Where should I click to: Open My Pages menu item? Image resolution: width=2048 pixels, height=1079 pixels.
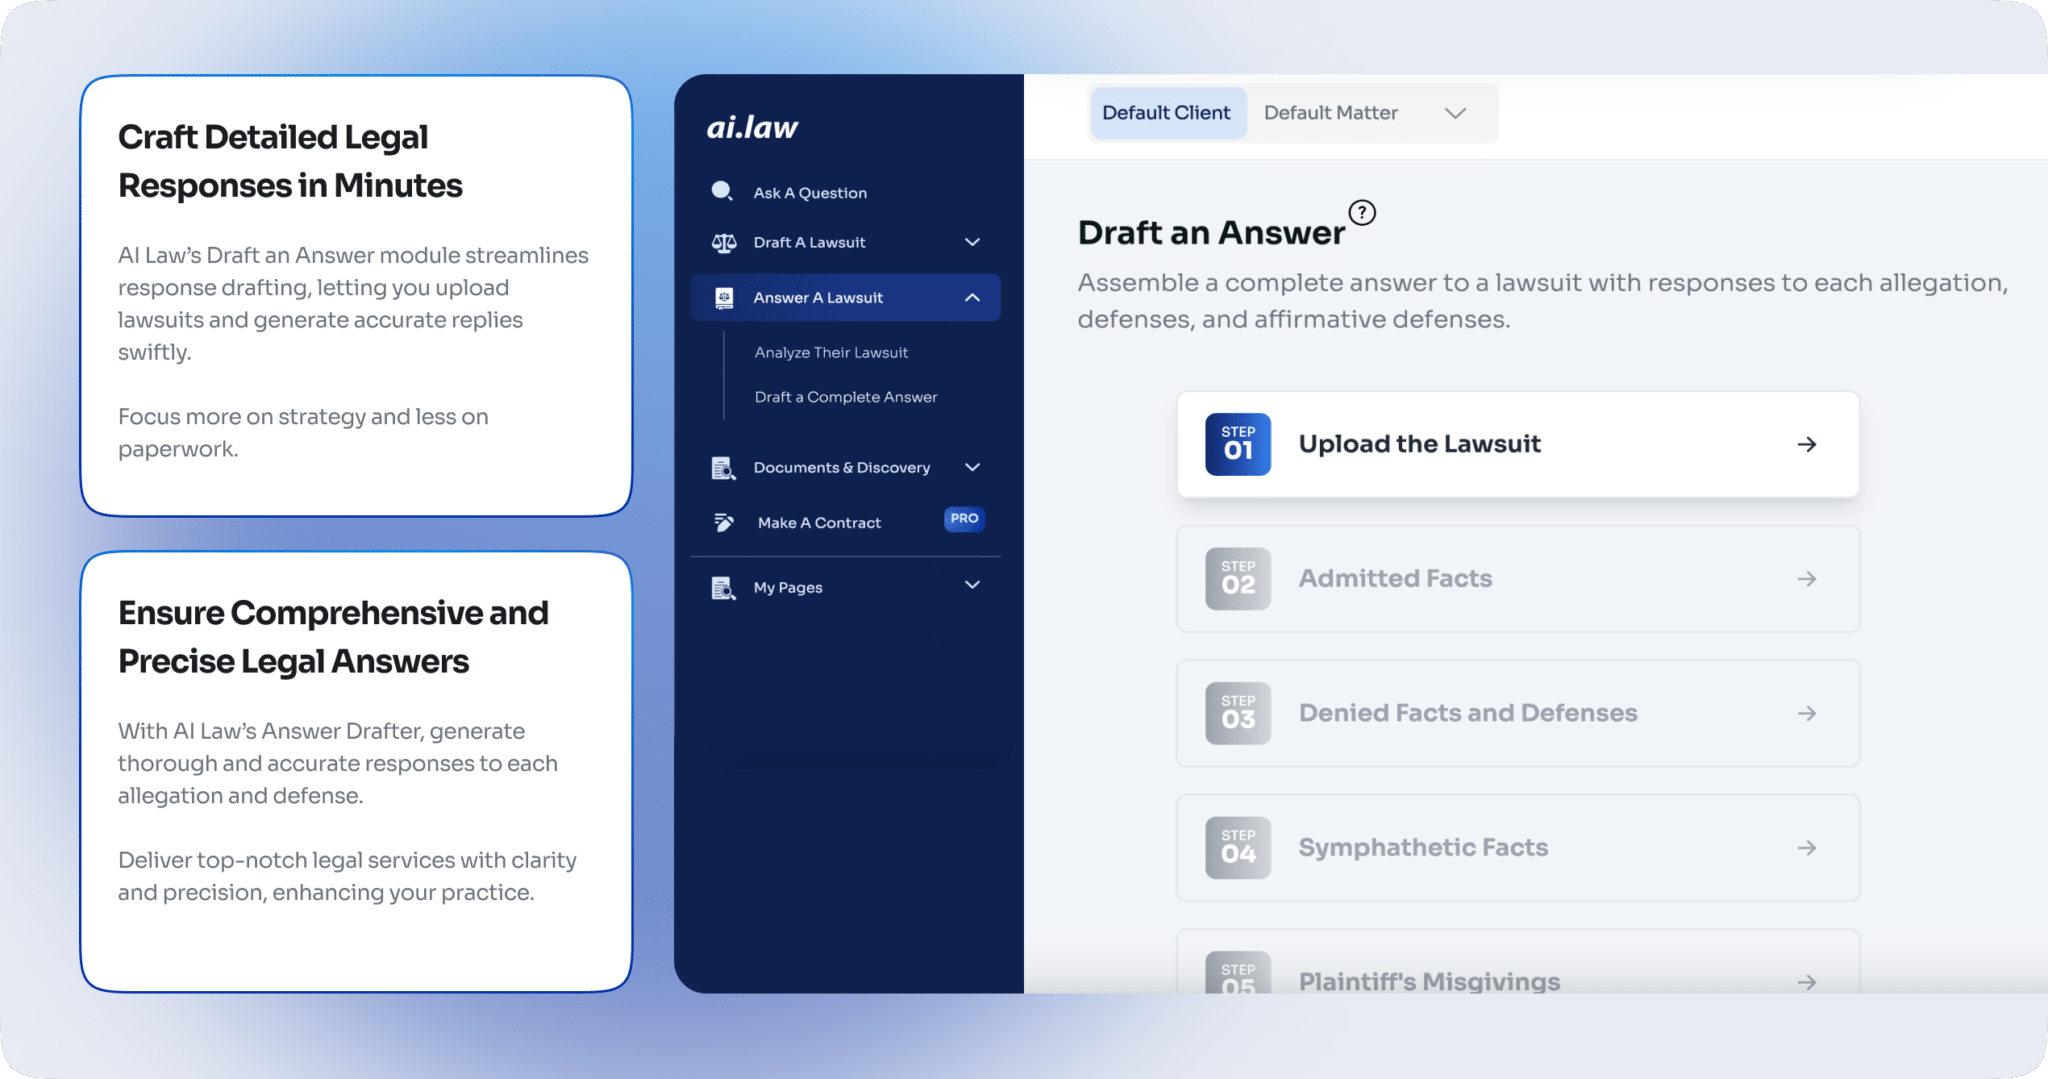pos(845,588)
